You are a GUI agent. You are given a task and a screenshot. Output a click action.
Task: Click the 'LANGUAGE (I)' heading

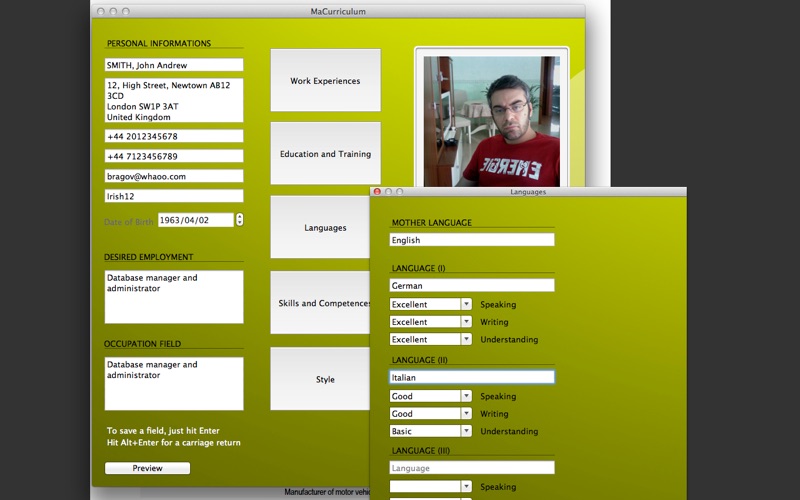pos(418,268)
